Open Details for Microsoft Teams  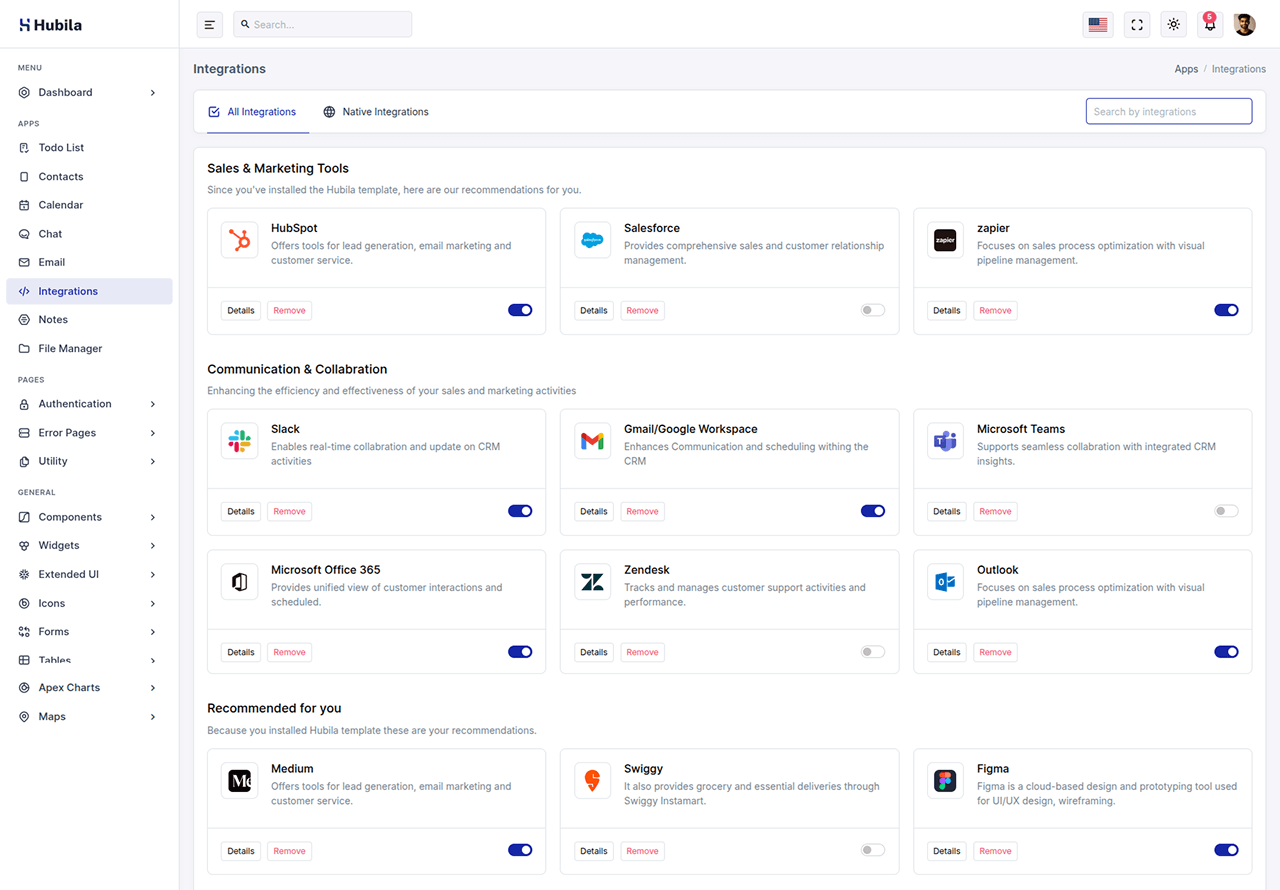coord(947,512)
